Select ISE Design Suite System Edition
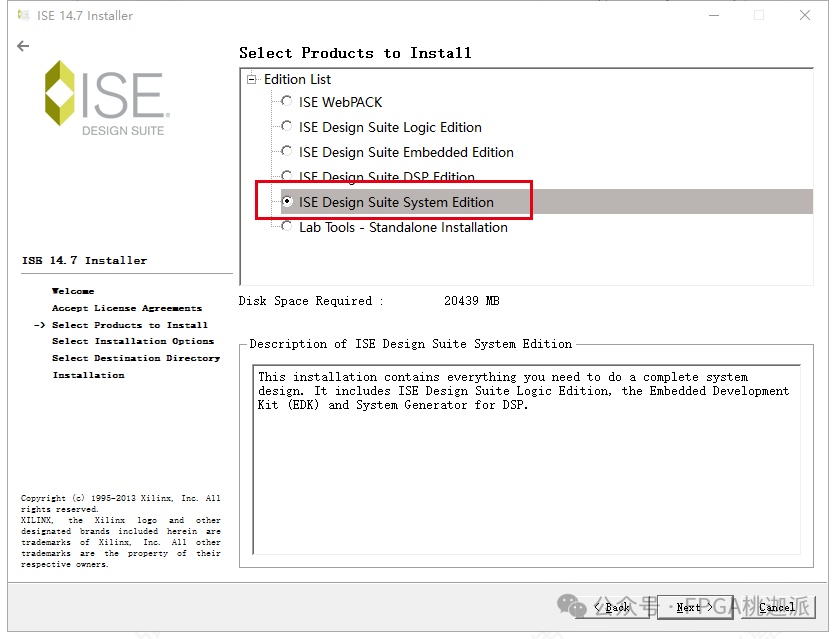836x639 pixels. [287, 202]
